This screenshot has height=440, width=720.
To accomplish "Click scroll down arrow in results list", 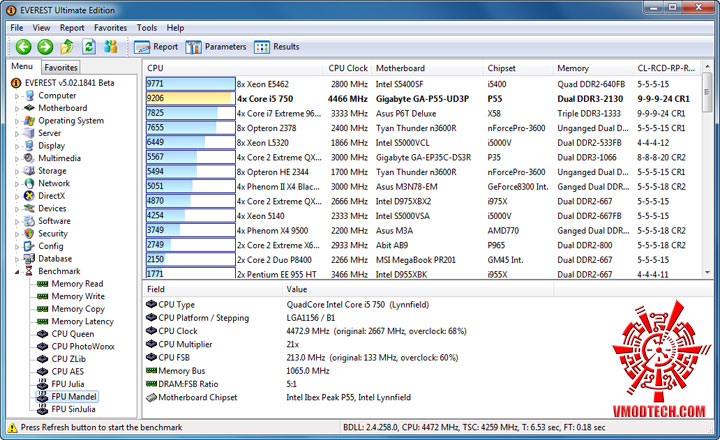I will coord(707,273).
